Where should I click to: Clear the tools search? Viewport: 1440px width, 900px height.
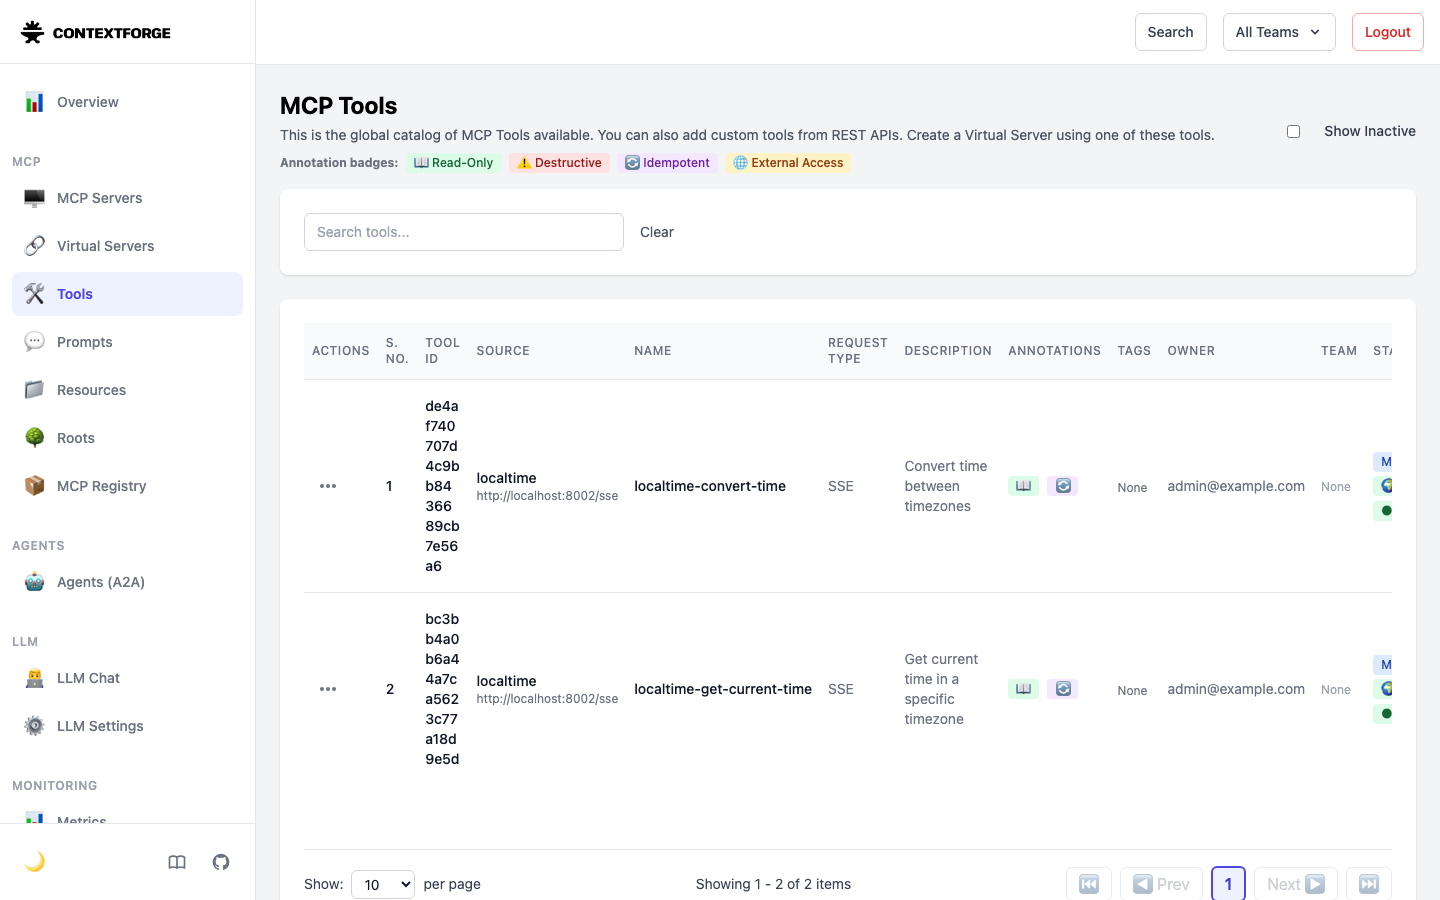click(657, 232)
